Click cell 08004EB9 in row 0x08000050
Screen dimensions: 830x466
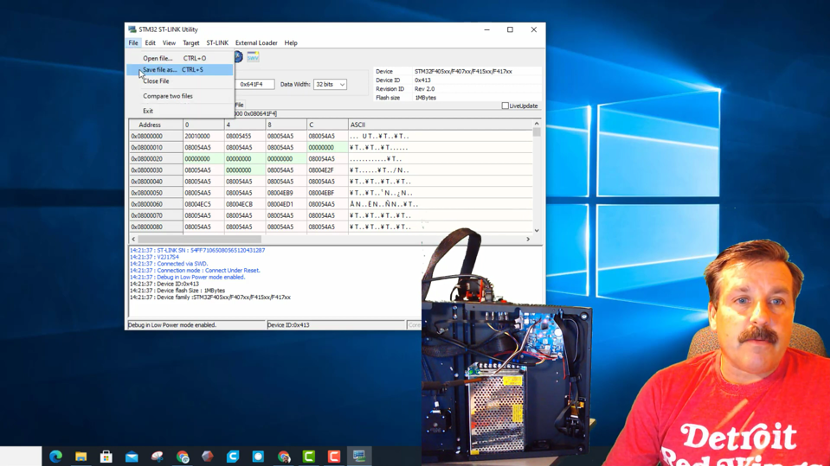point(286,193)
